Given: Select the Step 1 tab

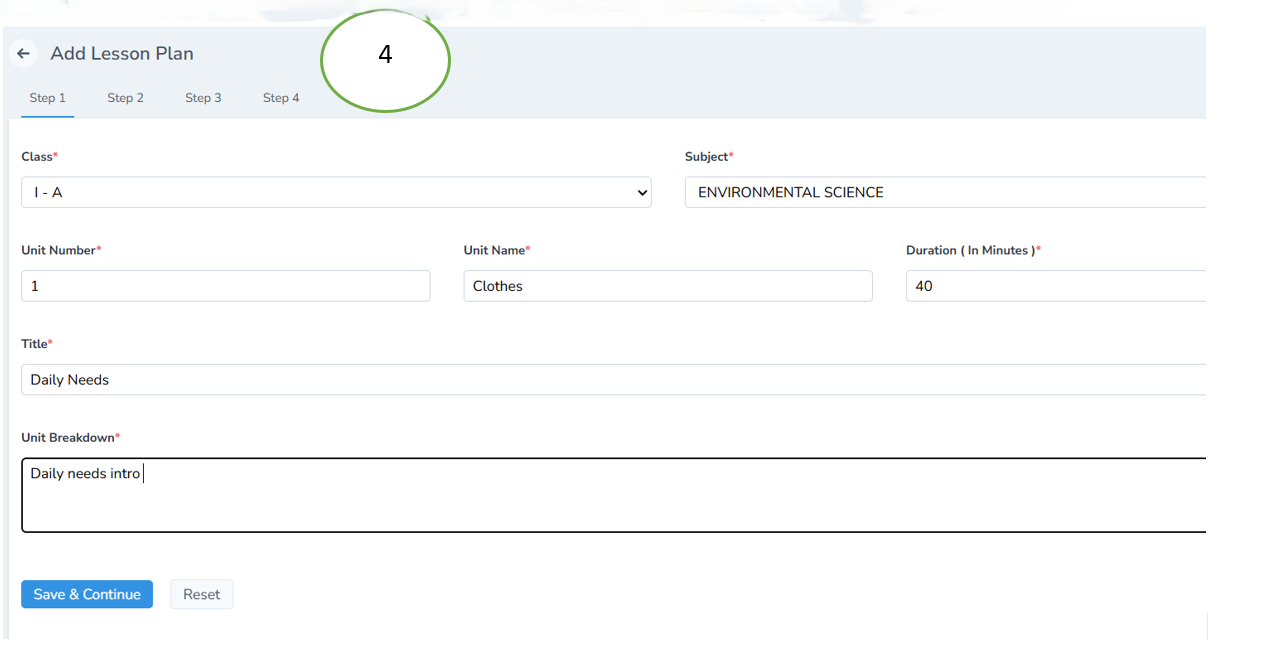Looking at the screenshot, I should 47,97.
